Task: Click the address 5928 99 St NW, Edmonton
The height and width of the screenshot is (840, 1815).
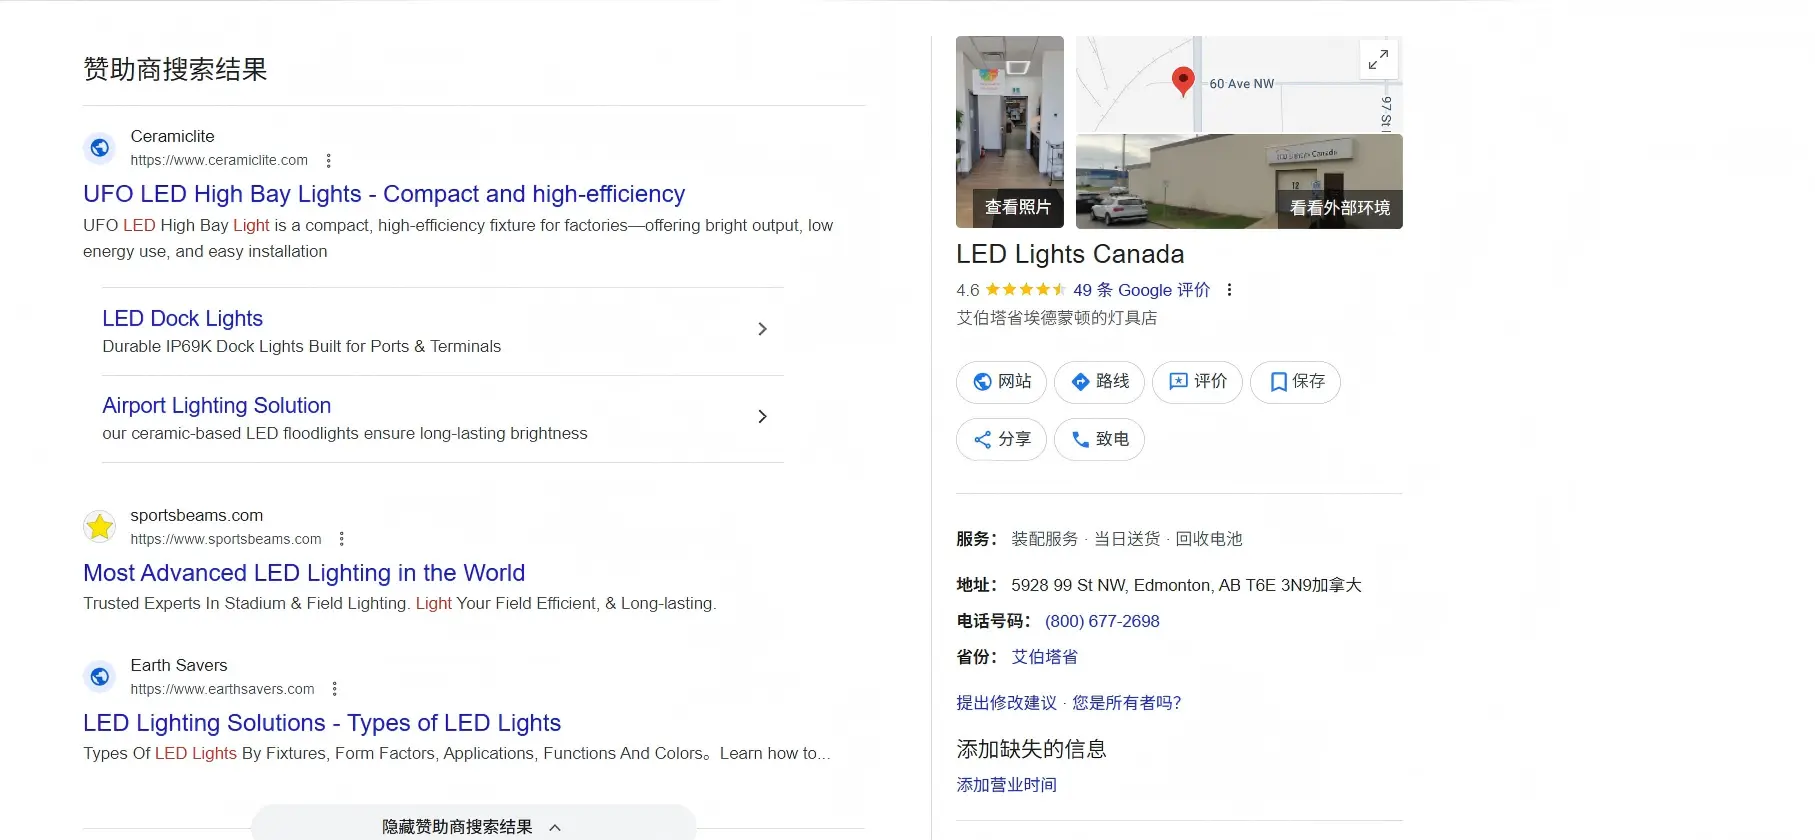Action: point(1186,585)
